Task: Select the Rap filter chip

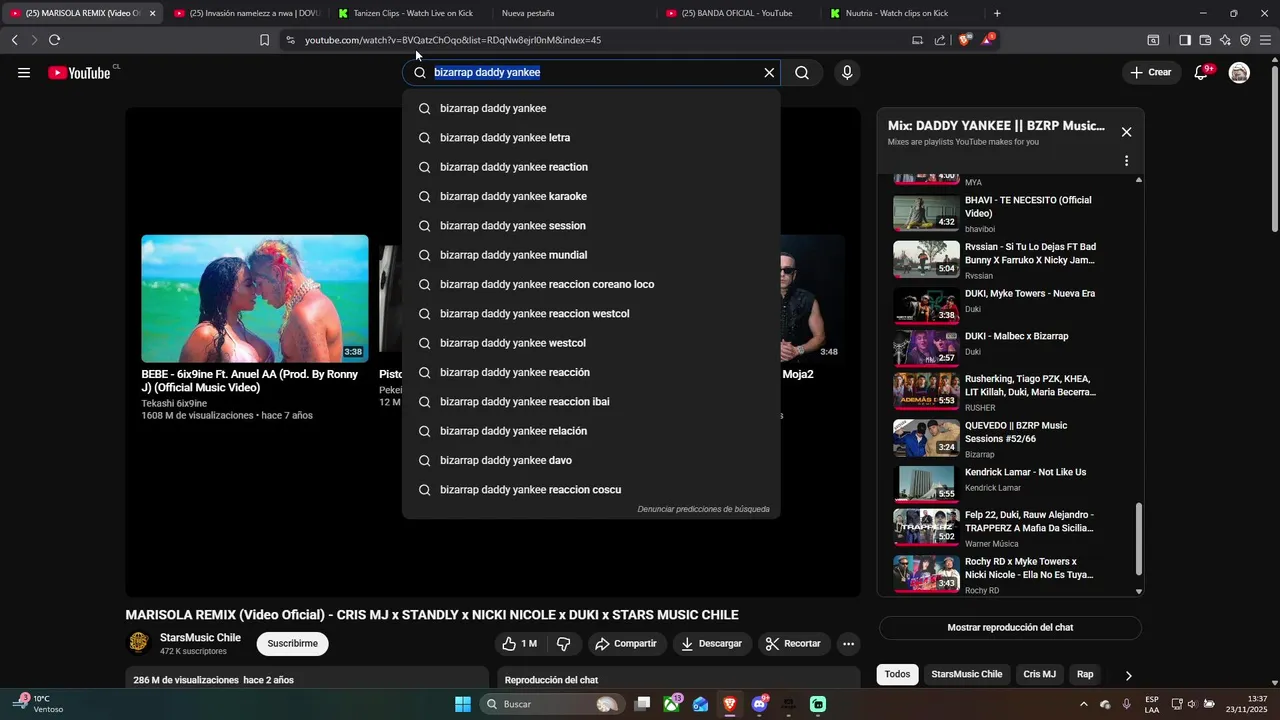Action: point(1085,674)
